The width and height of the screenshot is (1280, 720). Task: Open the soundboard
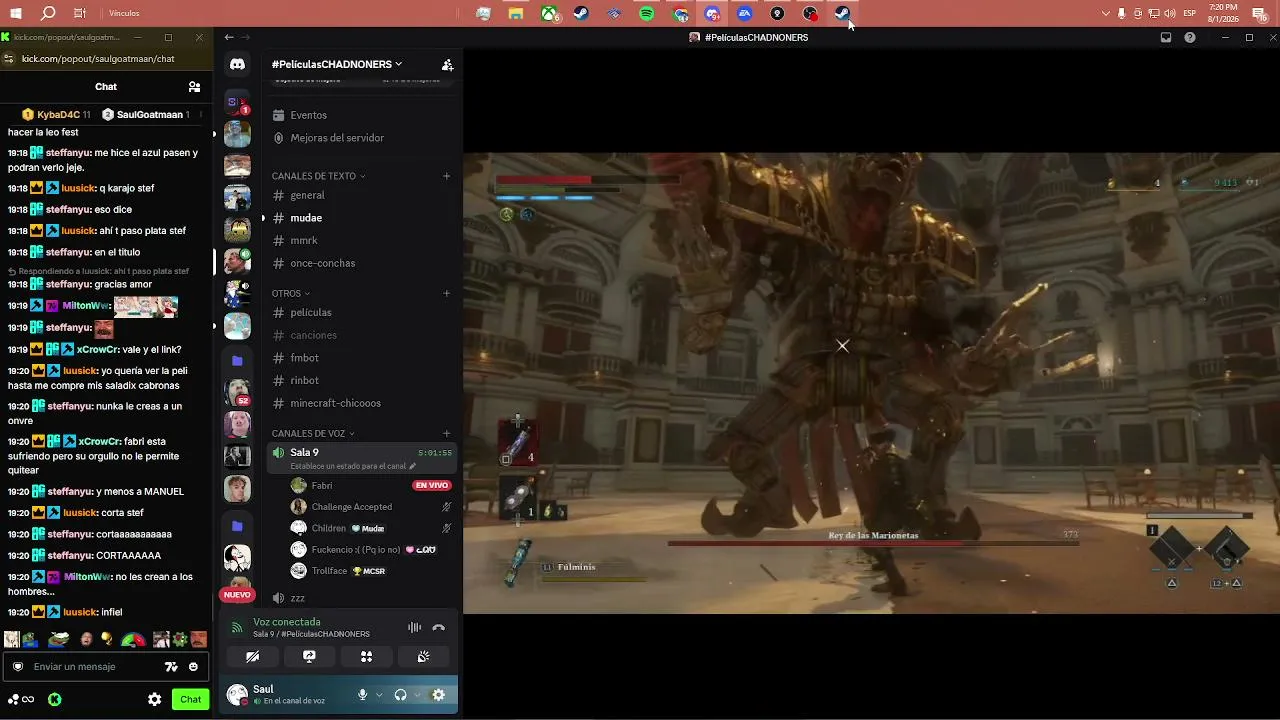point(424,657)
